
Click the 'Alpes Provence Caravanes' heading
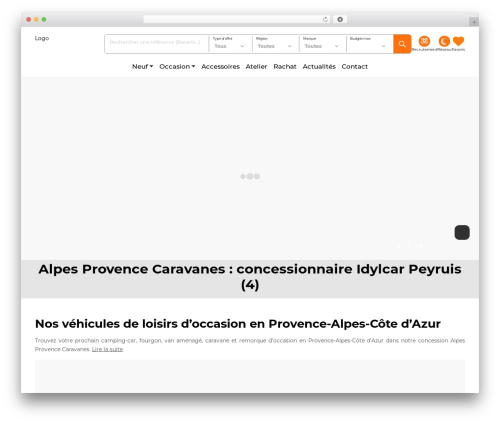[x=250, y=277]
